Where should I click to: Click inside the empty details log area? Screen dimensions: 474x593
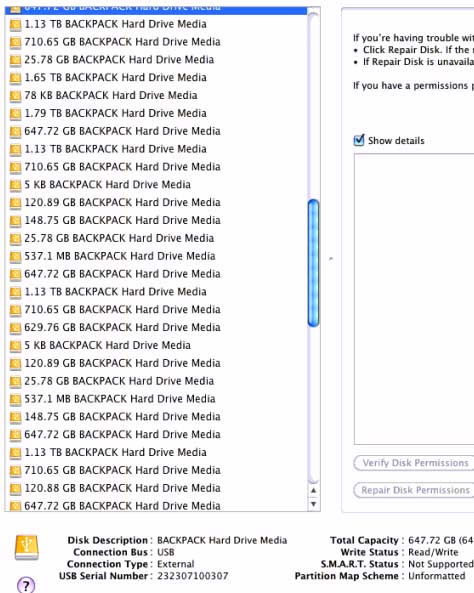coord(414,299)
